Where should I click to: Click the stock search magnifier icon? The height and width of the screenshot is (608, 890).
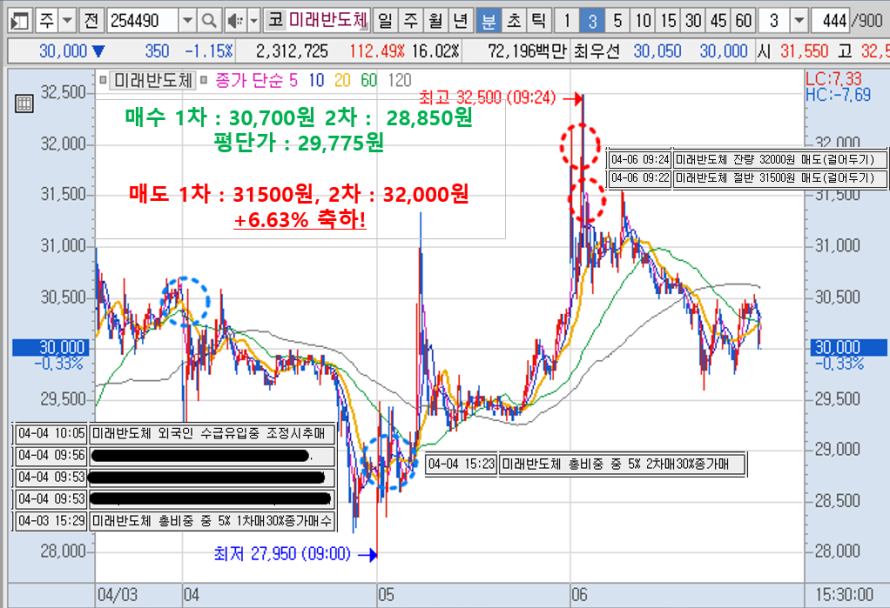click(x=209, y=20)
